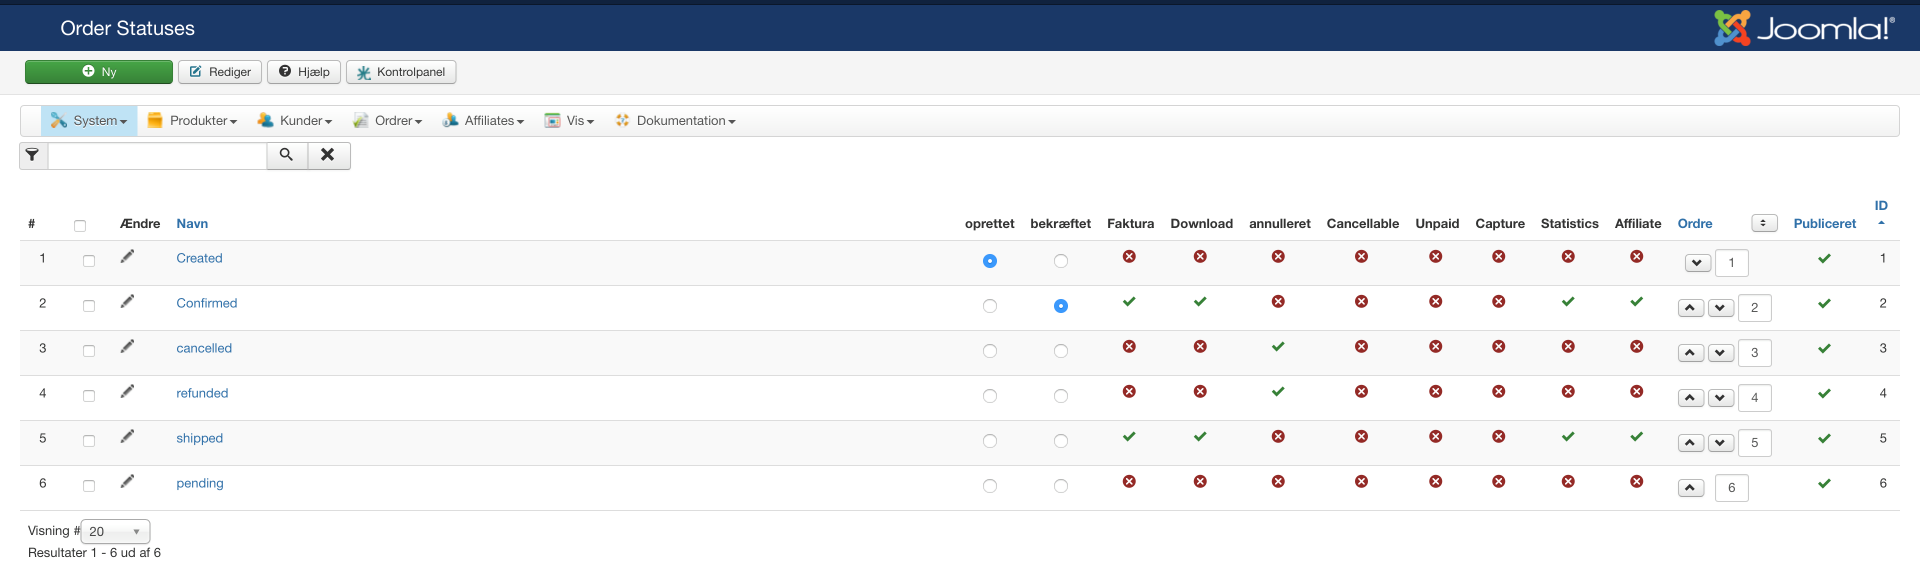Image resolution: width=1920 pixels, height=586 pixels.
Task: Select oprettet radio for the pending row
Action: tap(990, 486)
